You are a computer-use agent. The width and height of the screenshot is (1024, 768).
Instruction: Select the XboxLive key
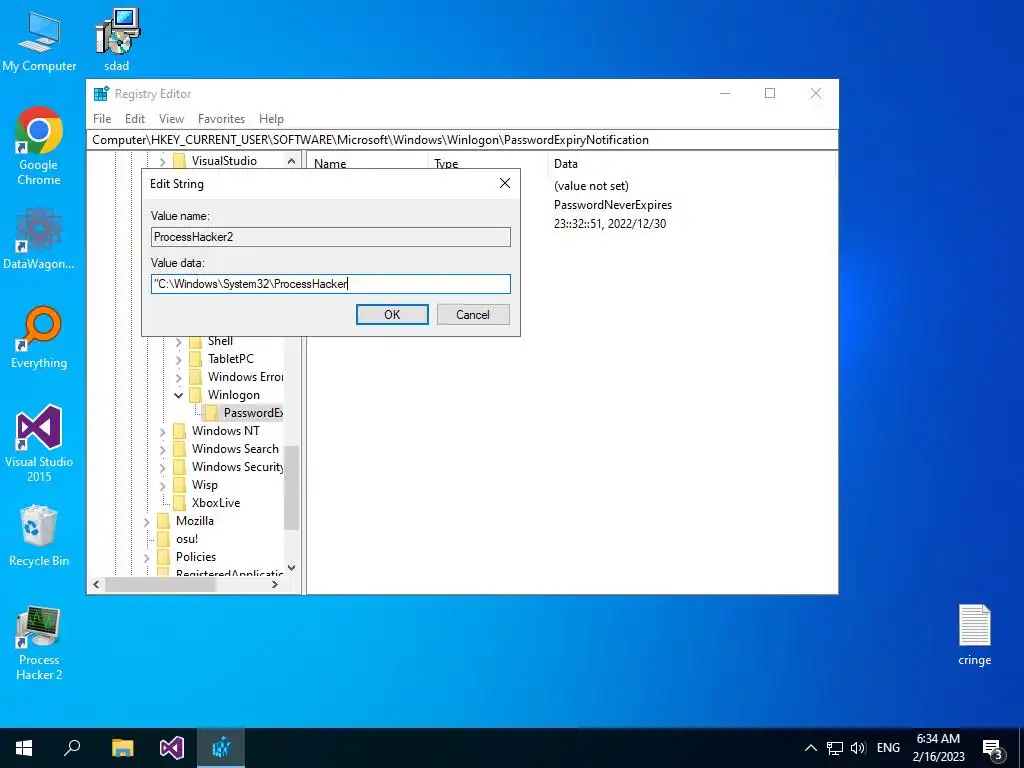click(x=216, y=503)
